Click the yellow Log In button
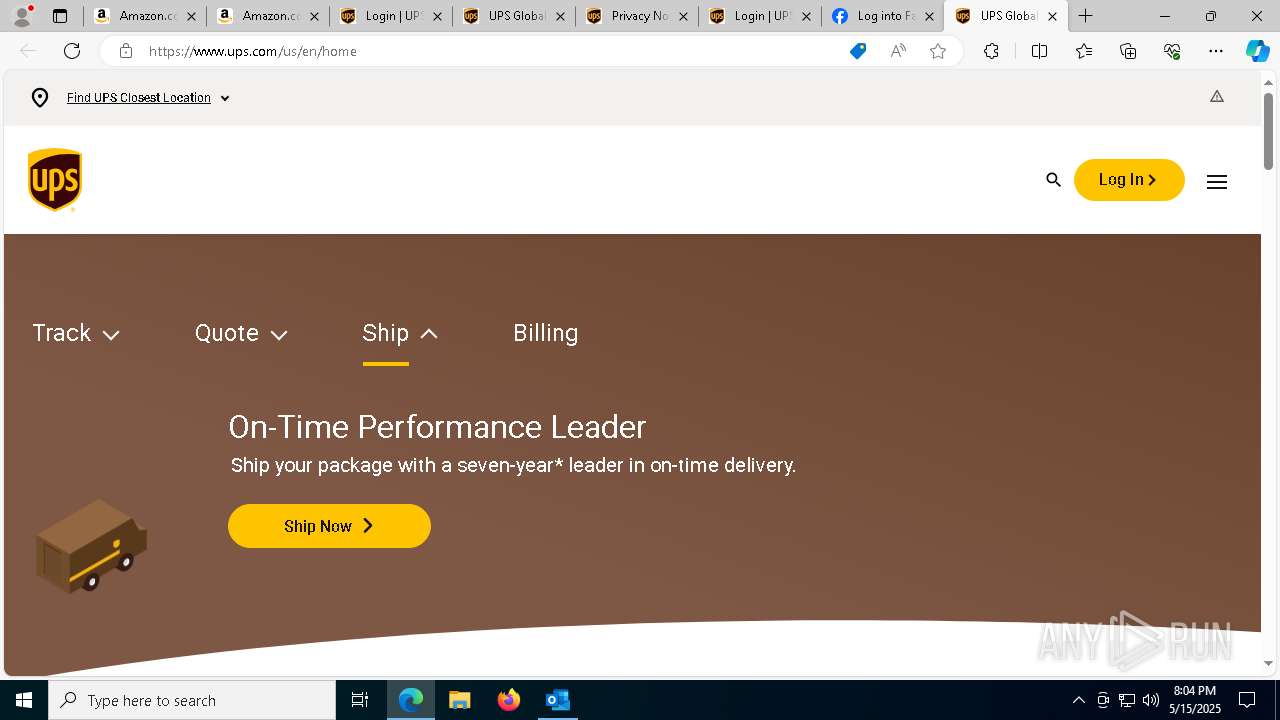 1129,180
